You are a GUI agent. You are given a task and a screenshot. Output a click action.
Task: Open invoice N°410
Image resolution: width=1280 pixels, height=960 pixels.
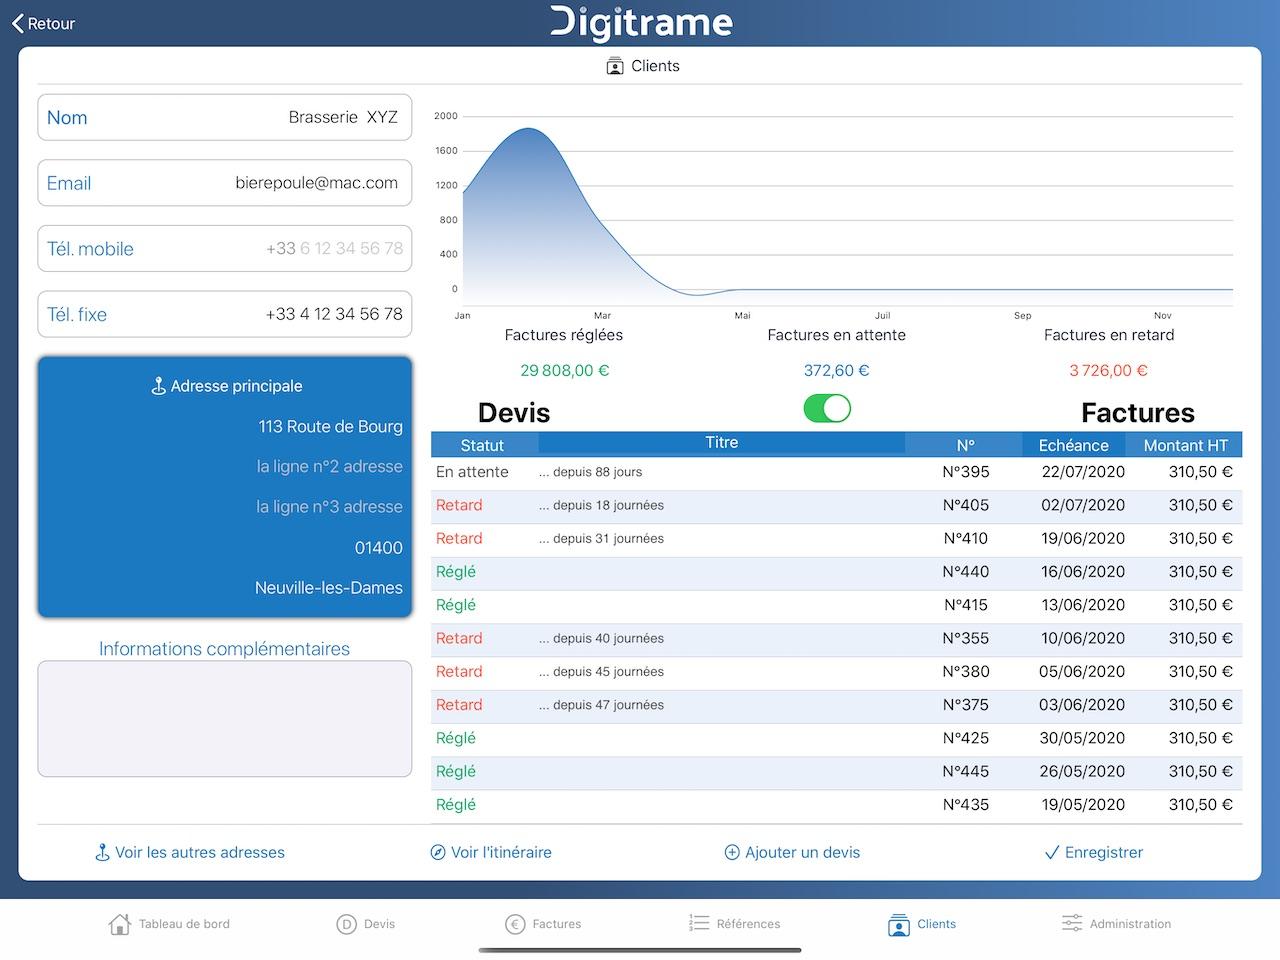[837, 539]
